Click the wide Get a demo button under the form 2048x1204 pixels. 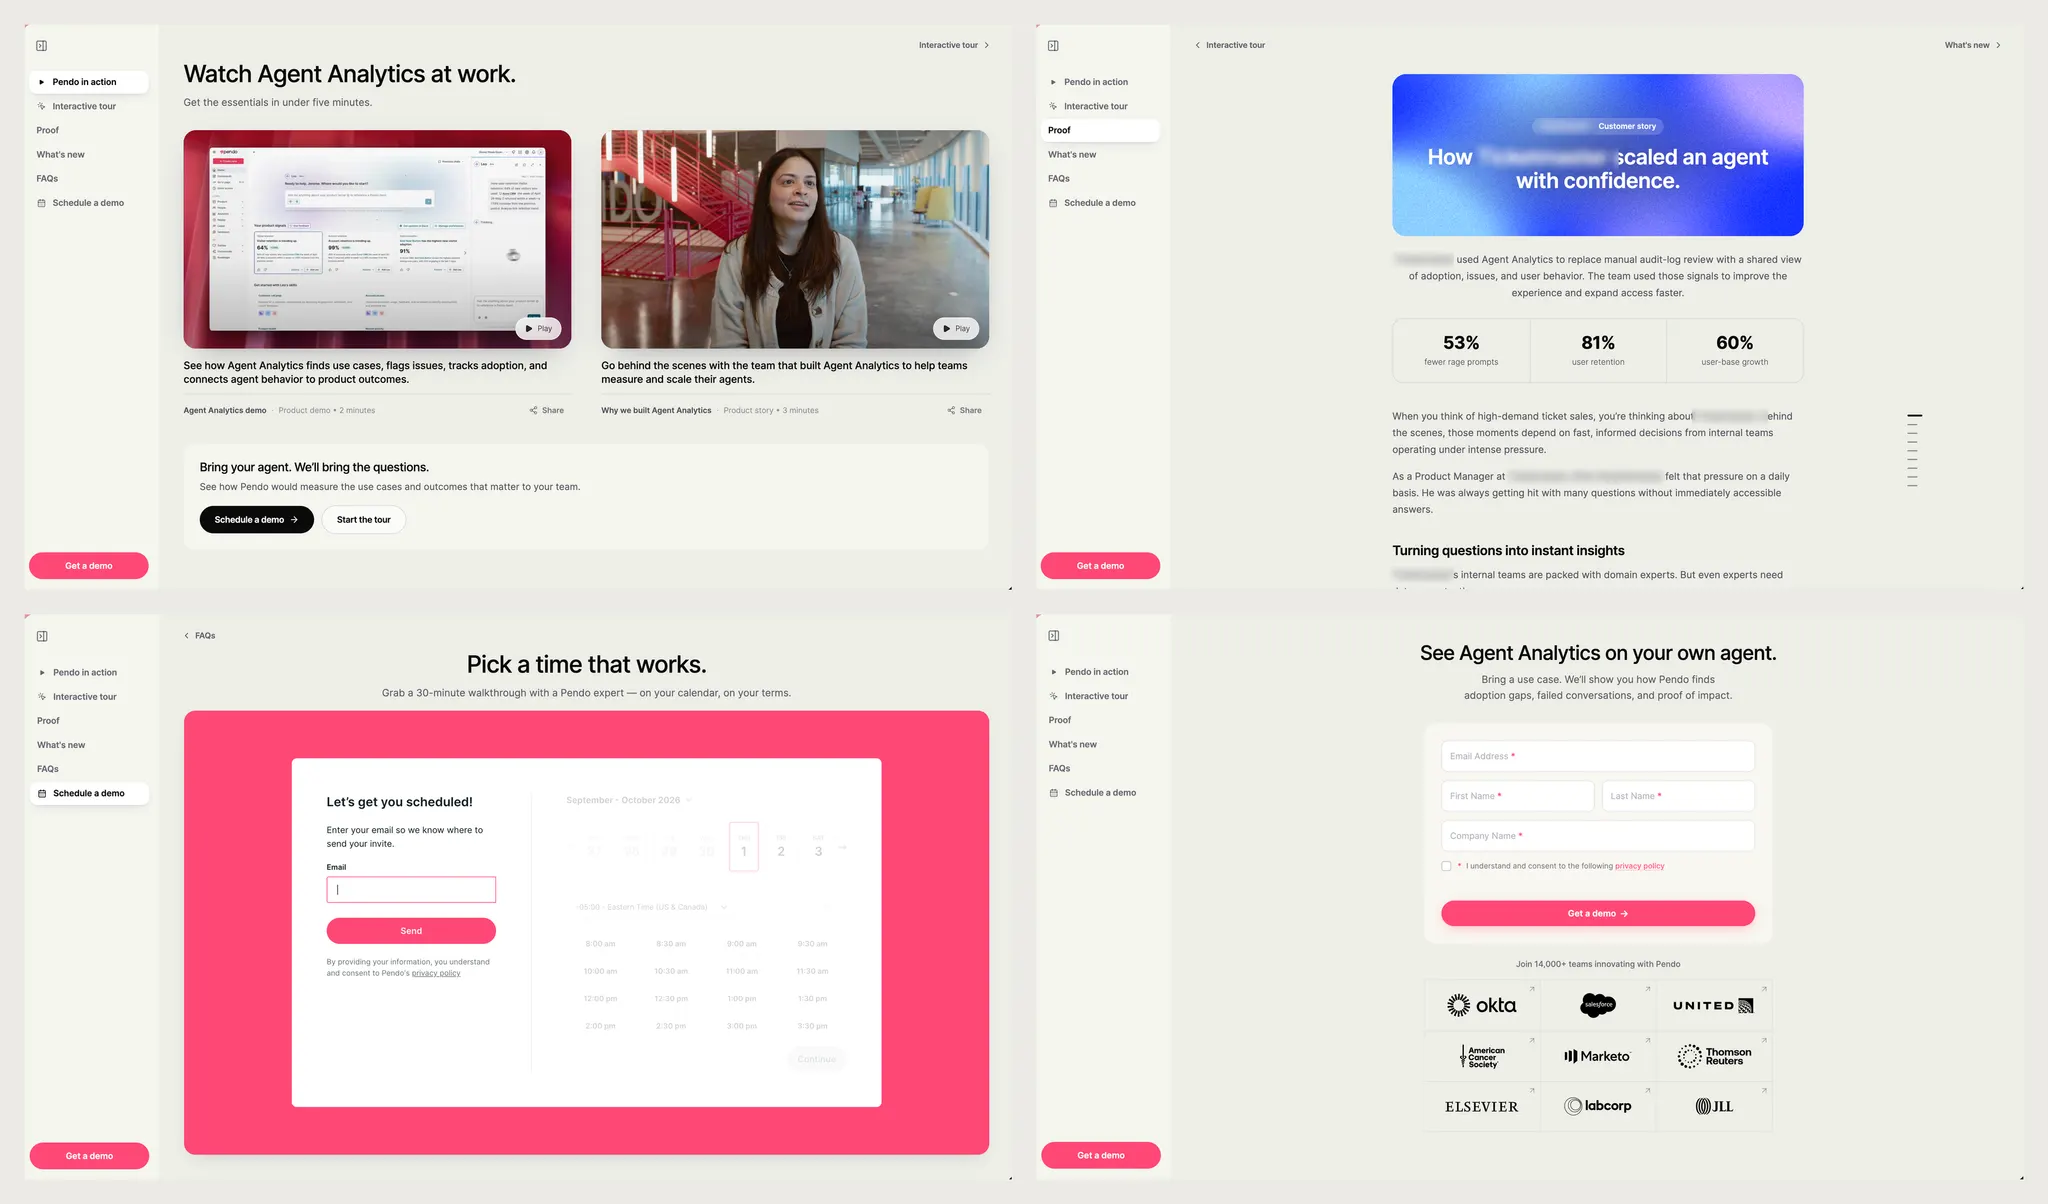(1598, 913)
